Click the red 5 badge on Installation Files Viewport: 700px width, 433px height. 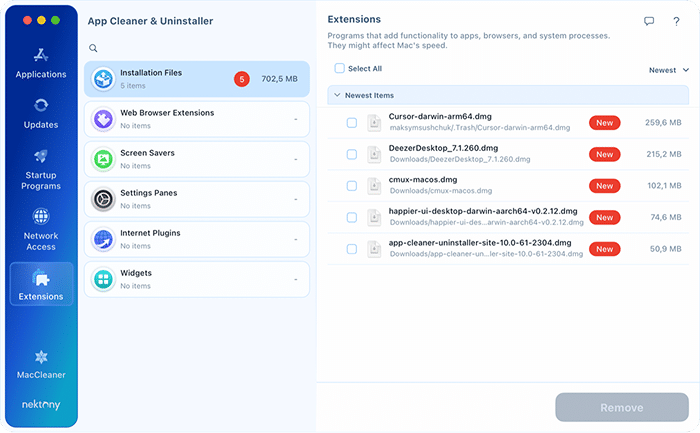coord(242,79)
